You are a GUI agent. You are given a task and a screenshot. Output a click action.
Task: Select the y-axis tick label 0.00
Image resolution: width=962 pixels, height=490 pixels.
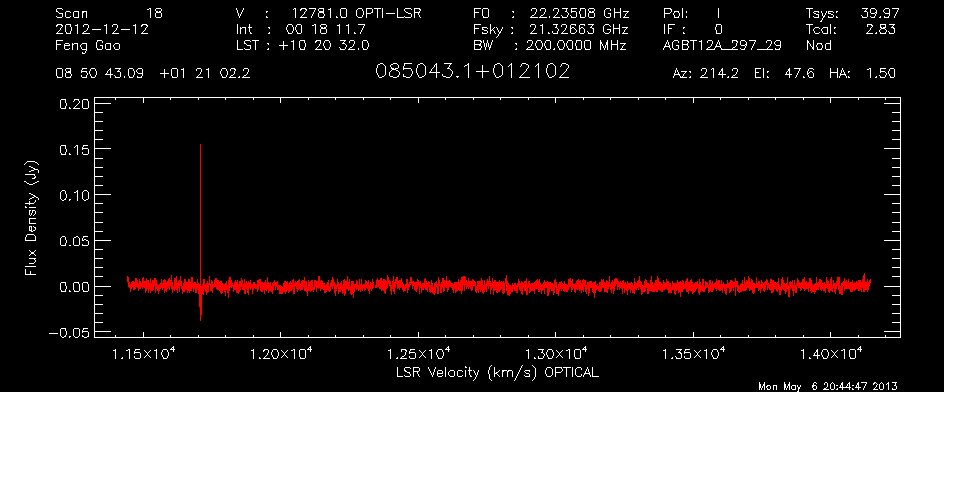point(74,287)
